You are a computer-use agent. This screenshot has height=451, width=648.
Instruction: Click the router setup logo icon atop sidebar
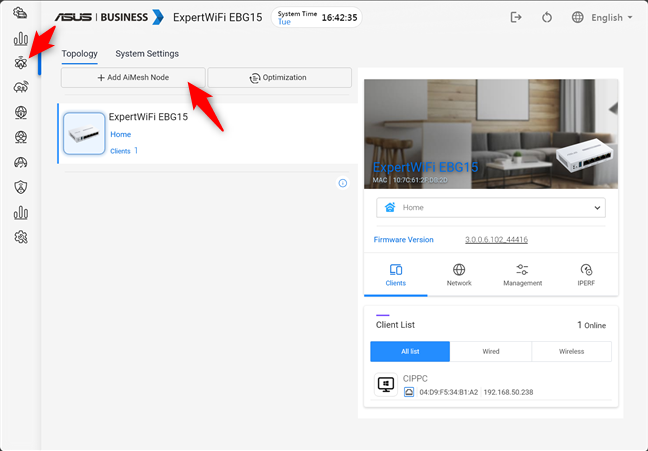[20, 13]
